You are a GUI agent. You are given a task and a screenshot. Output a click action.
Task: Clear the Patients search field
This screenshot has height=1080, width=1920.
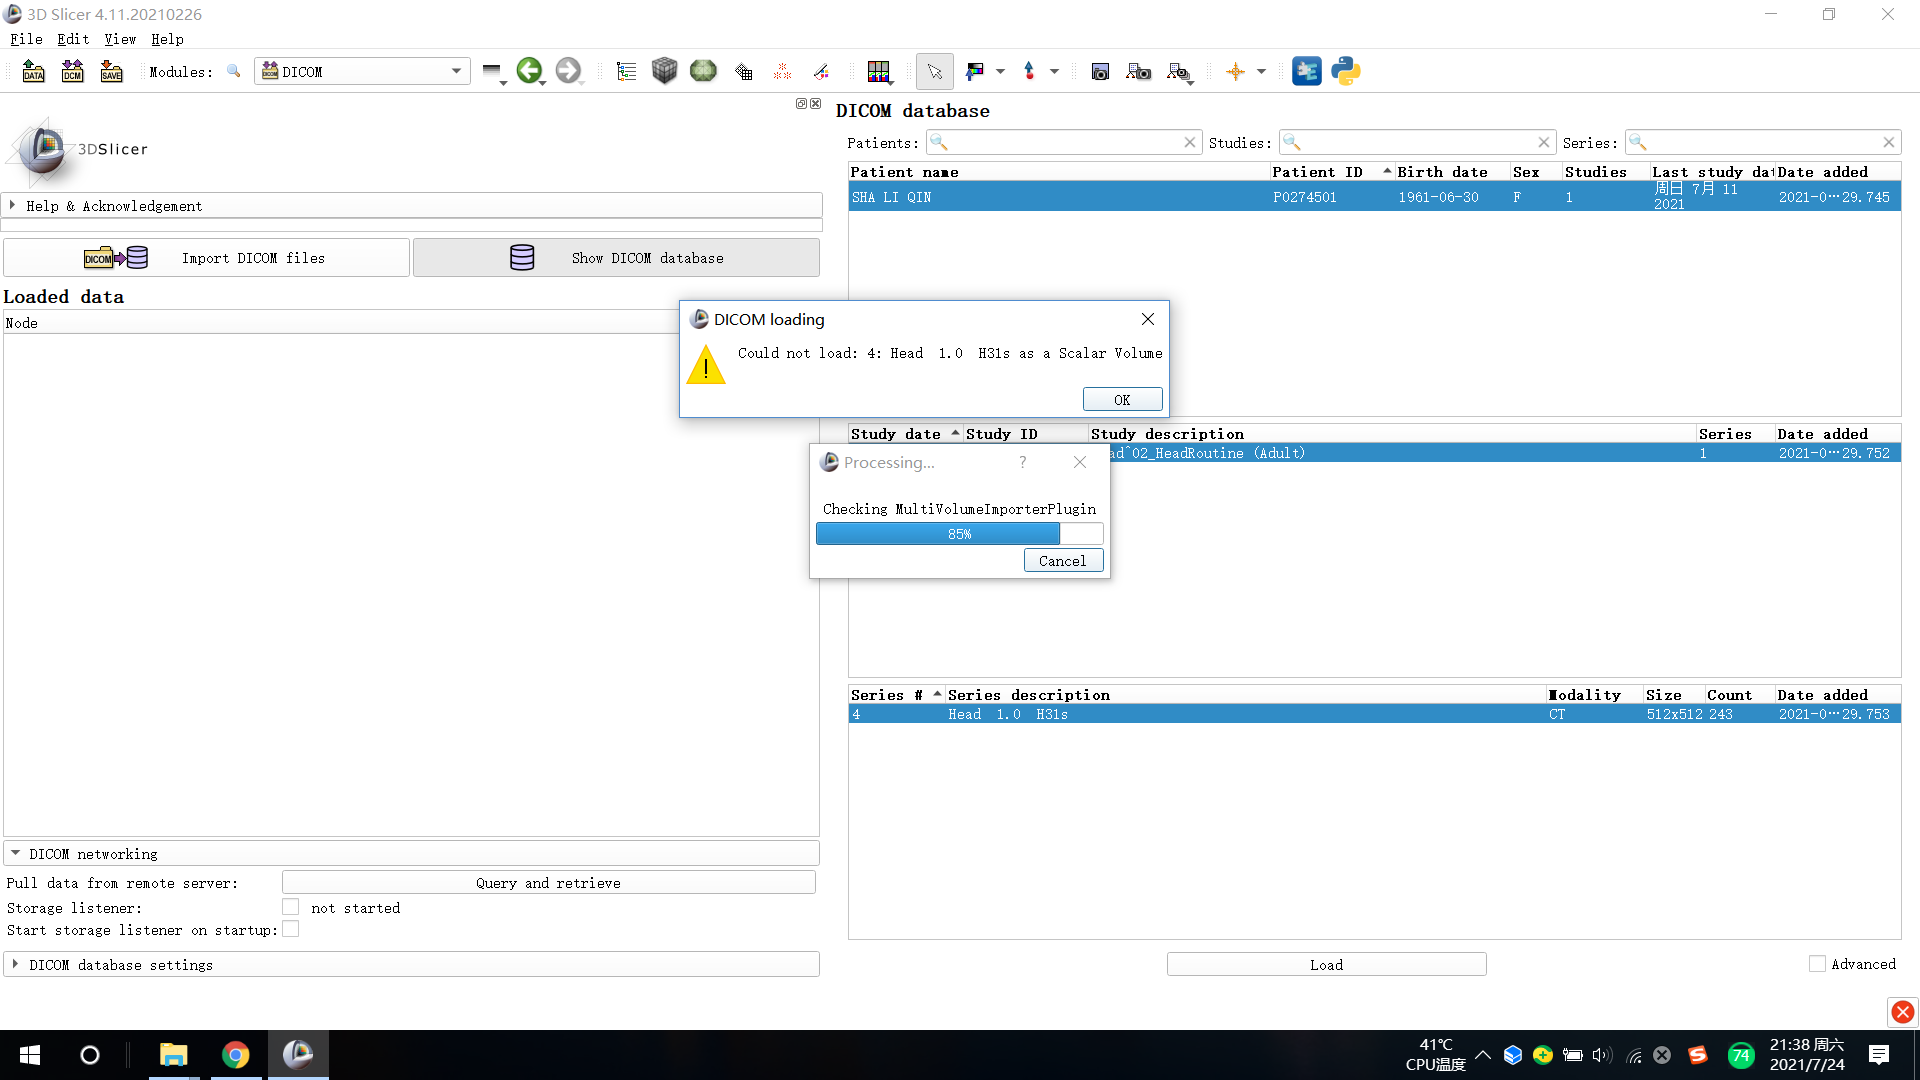click(x=1189, y=142)
